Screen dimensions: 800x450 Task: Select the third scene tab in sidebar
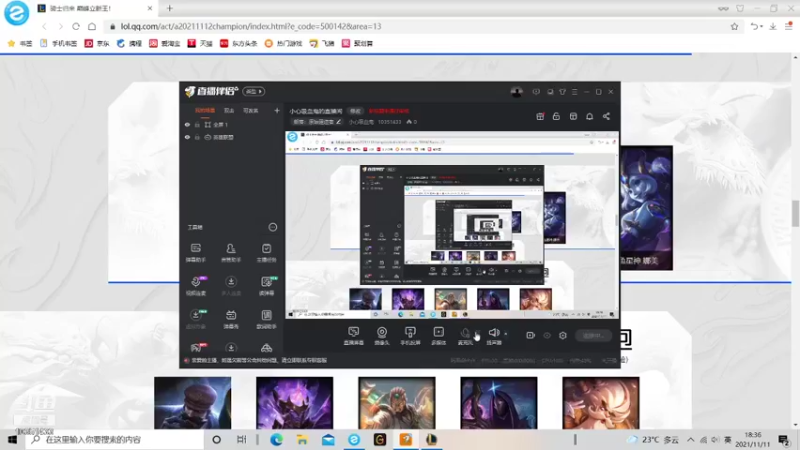[251, 110]
